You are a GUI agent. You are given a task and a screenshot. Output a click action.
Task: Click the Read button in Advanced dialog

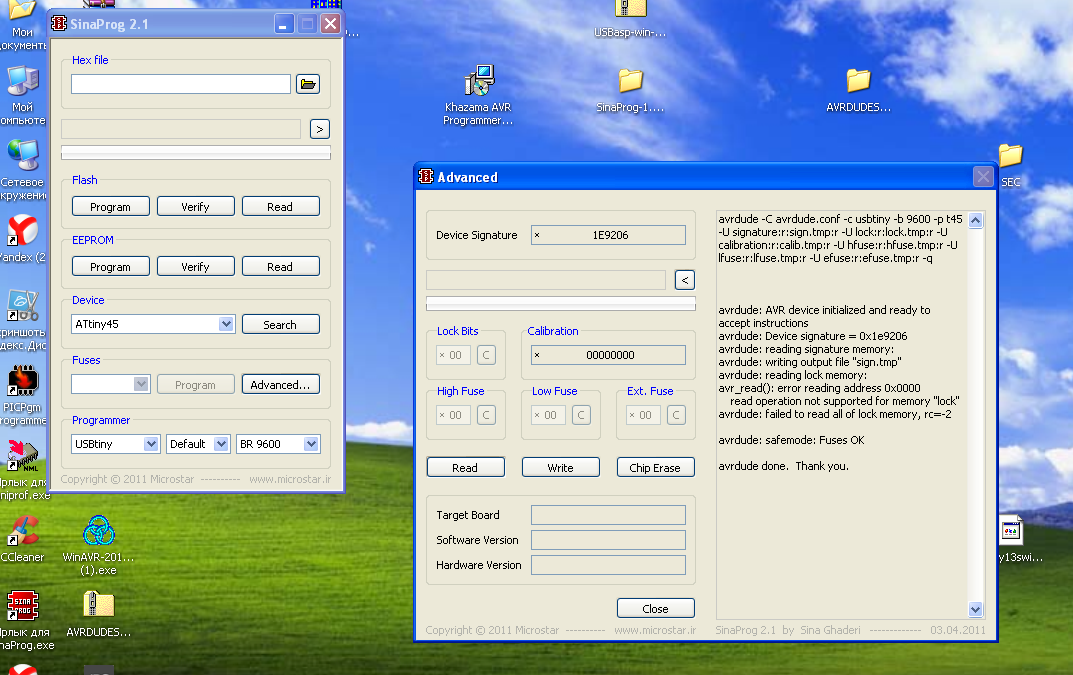(x=465, y=467)
